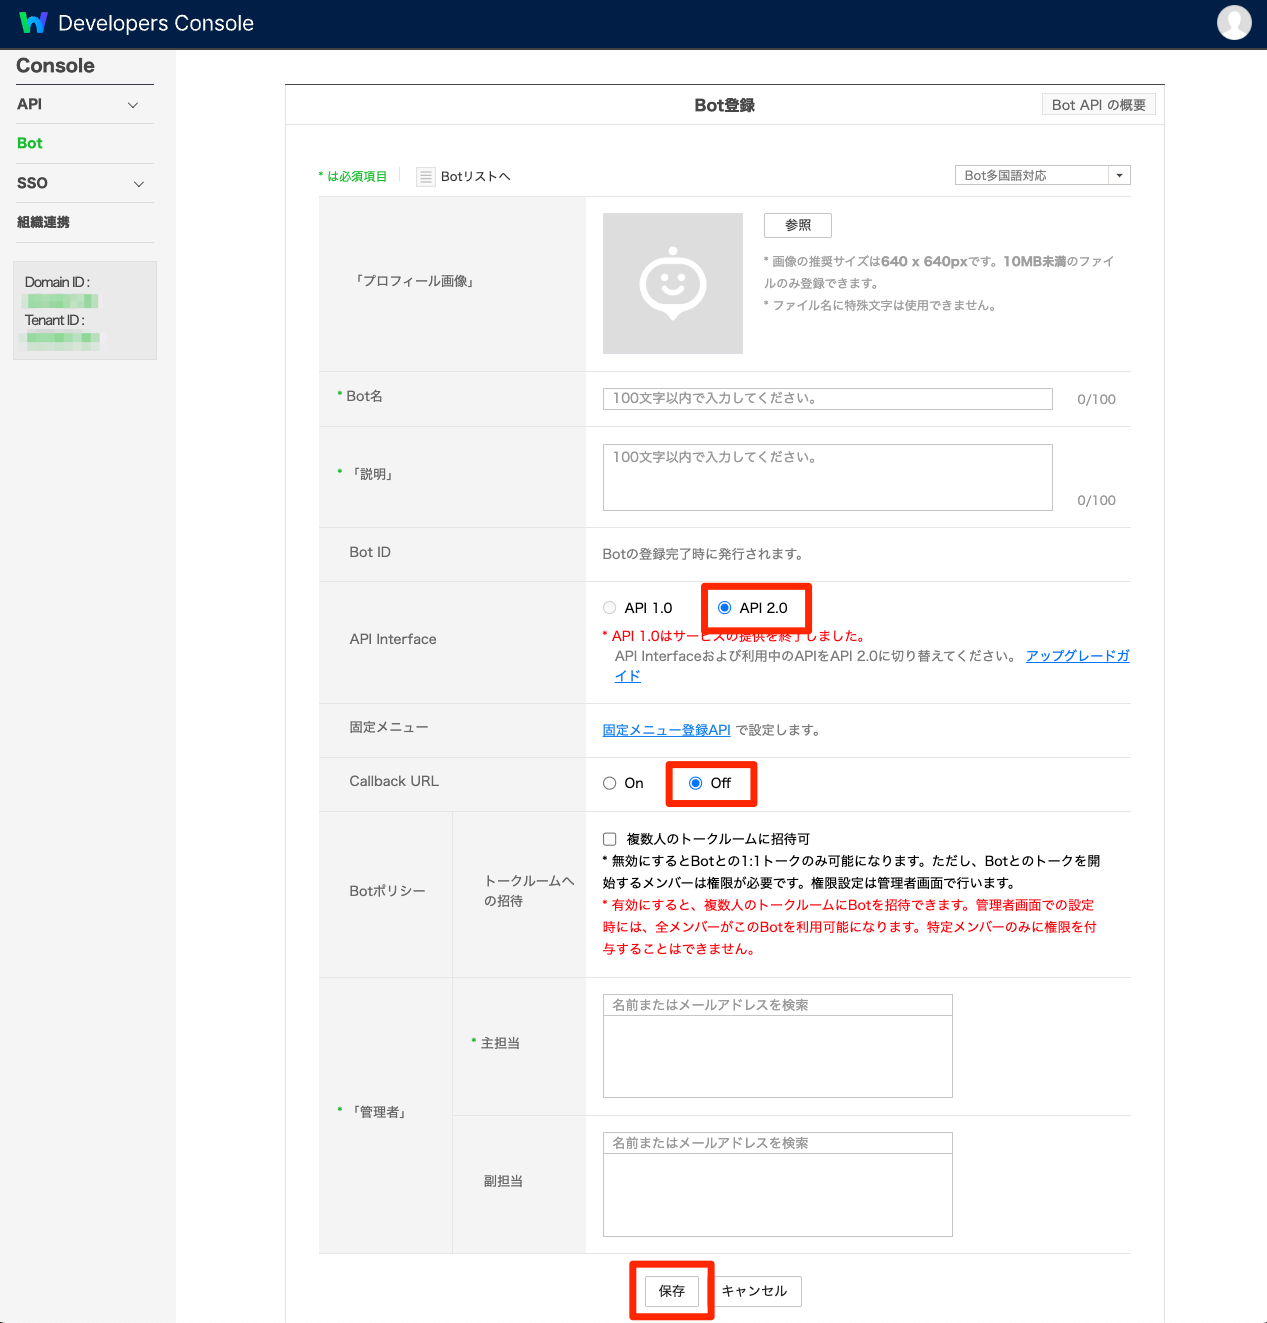Turn Callback URL On

610,784
